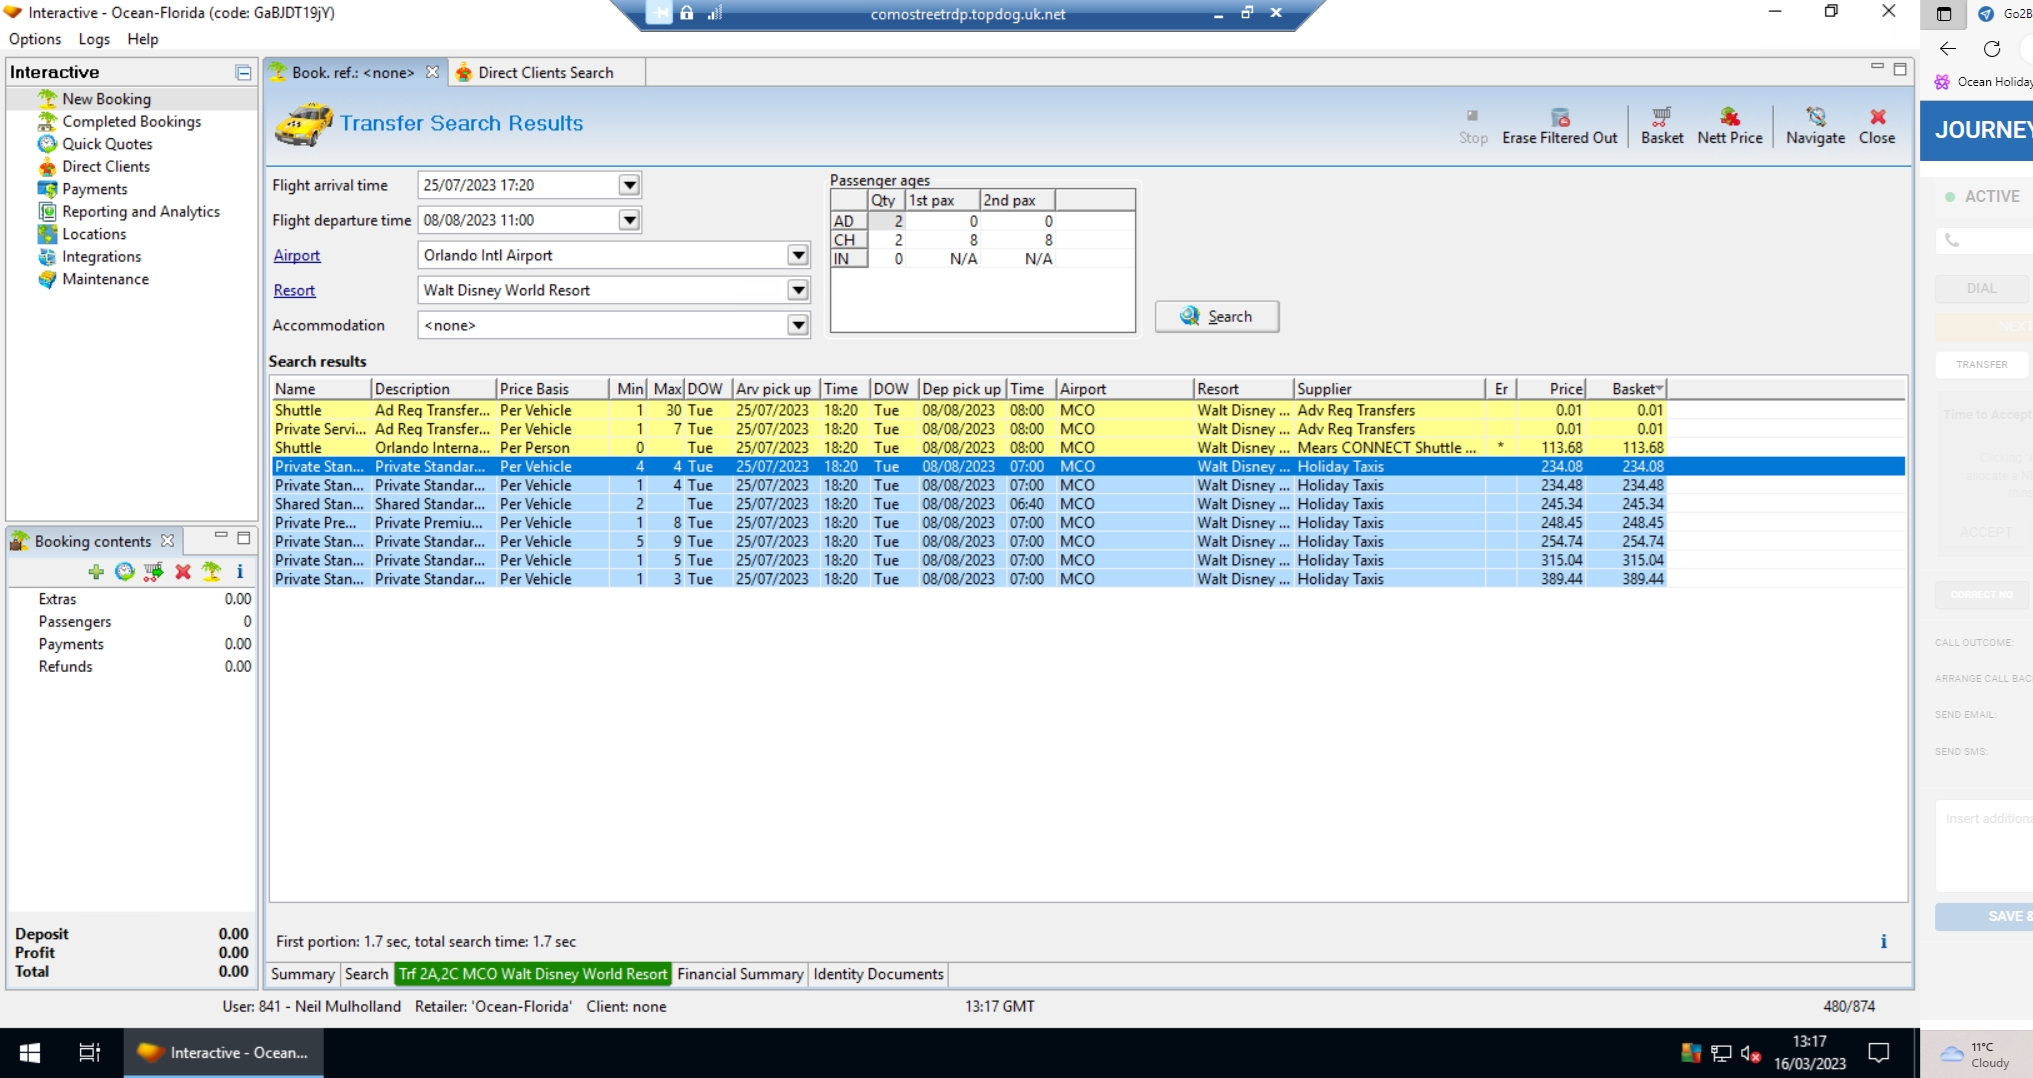Expand the Flight arrival time dropdown
The height and width of the screenshot is (1078, 2033).
point(629,185)
